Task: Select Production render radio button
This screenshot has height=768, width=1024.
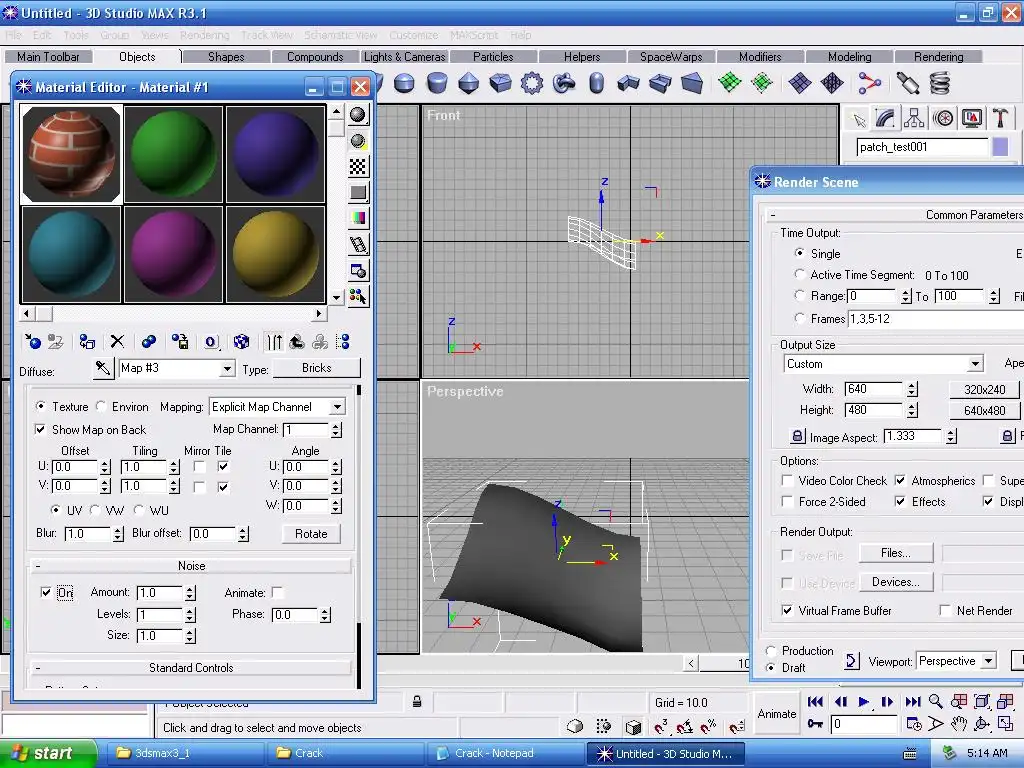Action: tap(771, 650)
